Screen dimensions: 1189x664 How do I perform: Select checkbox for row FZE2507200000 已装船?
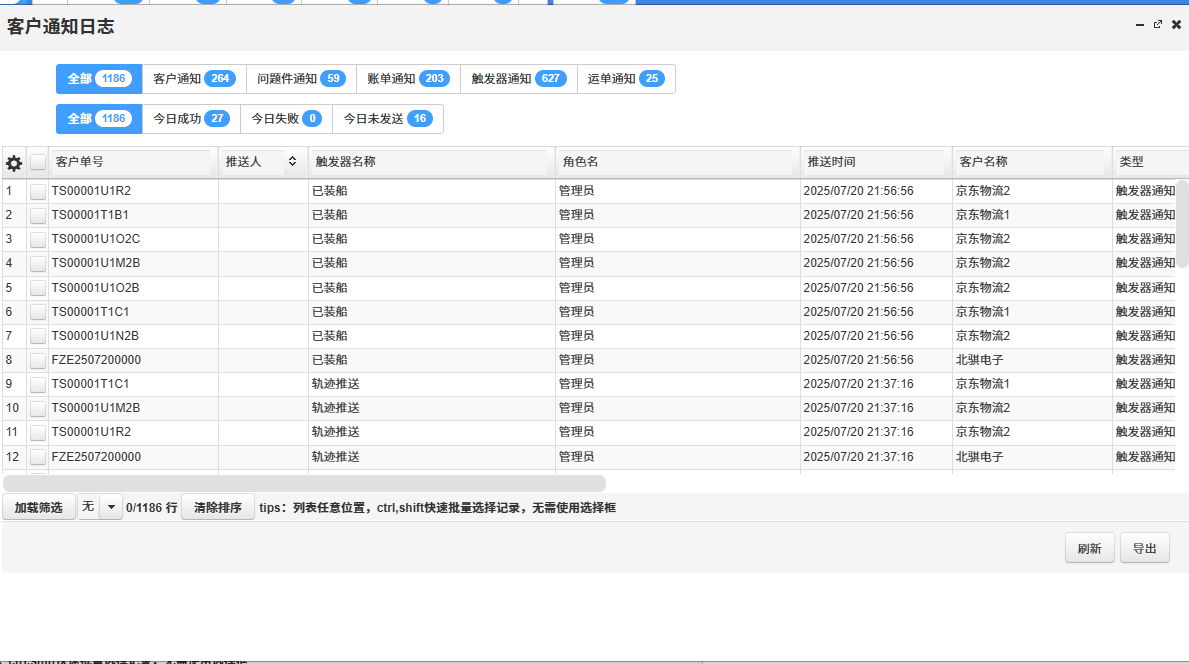point(38,360)
